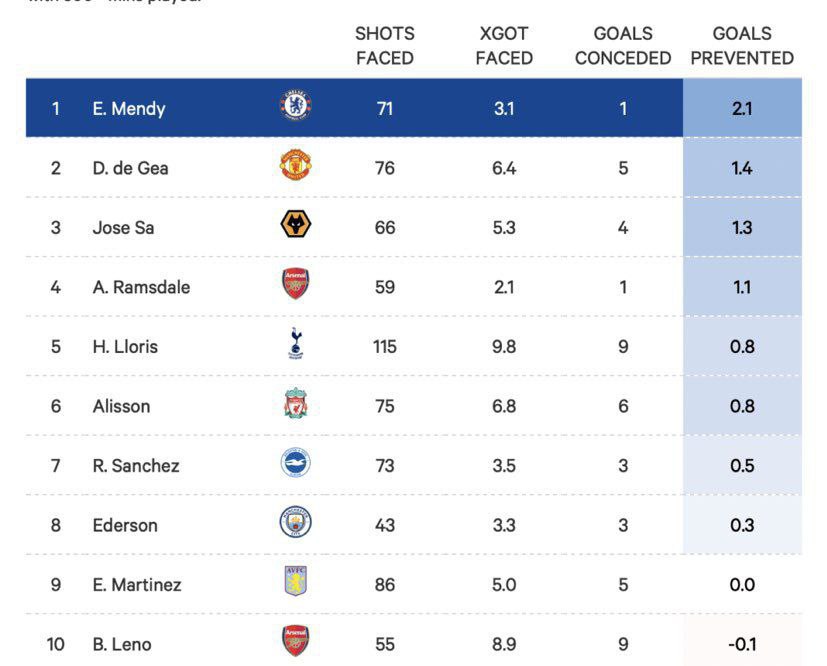Click Ramsdale's Arsenal crest
Screen dimensions: 827x666
295,284
